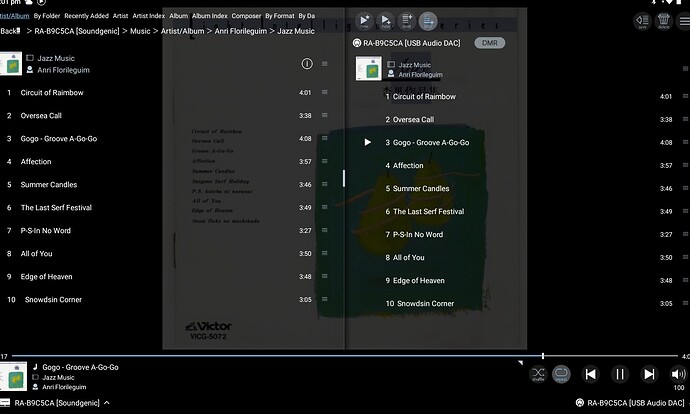This screenshot has height=414, width=690.
Task: Switch to Recently Added tab
Action: pyautogui.click(x=86, y=16)
